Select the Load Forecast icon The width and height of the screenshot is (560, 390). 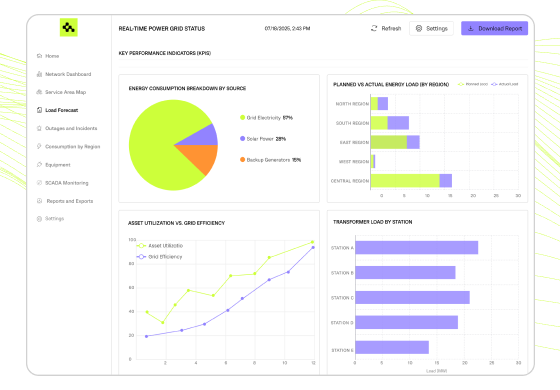click(39, 110)
